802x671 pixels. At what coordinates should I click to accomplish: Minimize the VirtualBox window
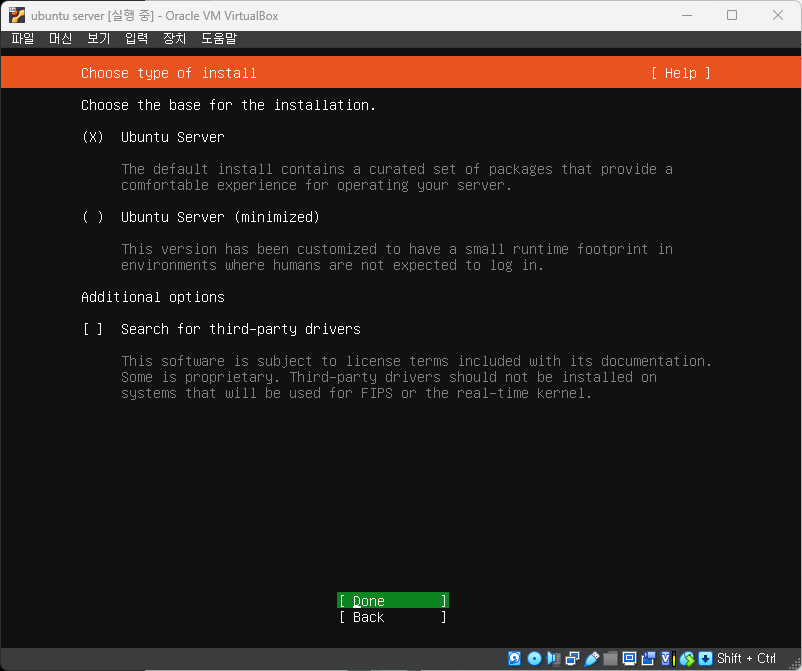pos(687,15)
